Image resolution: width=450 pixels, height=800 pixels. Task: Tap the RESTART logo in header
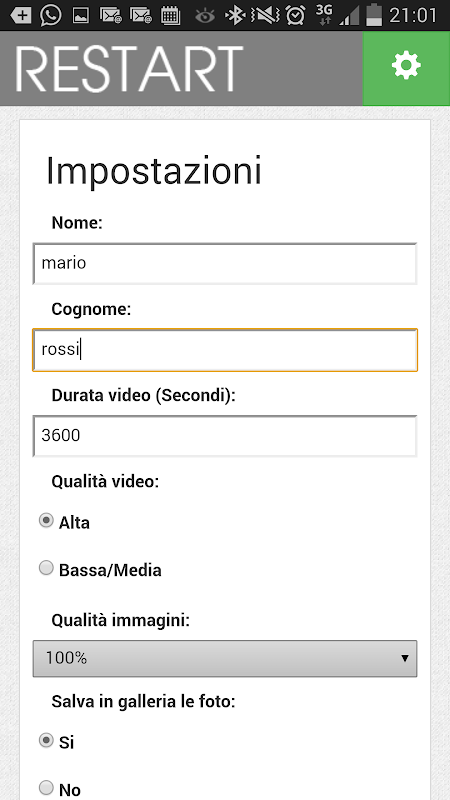(x=130, y=69)
